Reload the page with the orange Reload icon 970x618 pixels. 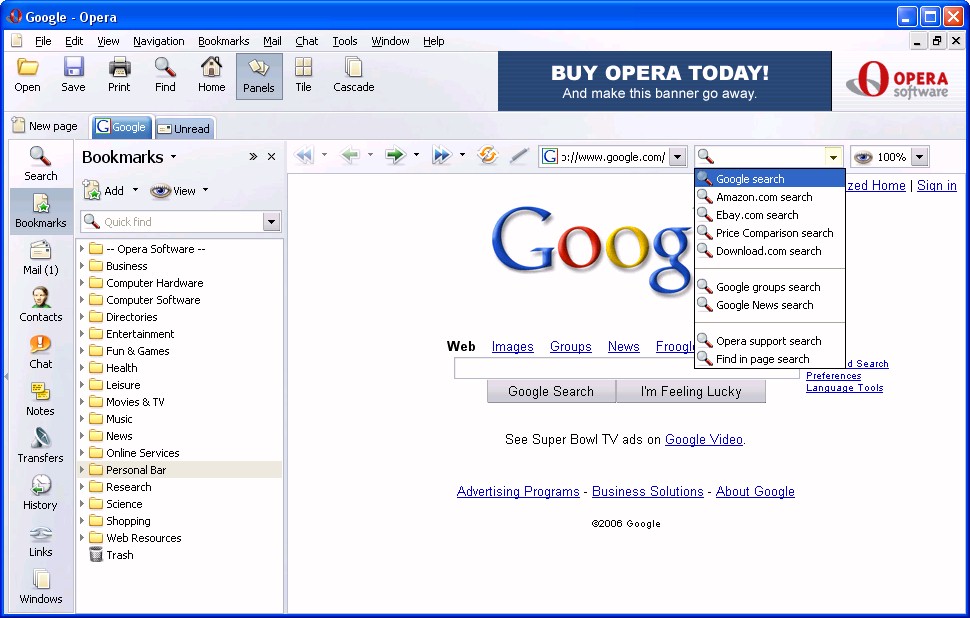[x=487, y=155]
